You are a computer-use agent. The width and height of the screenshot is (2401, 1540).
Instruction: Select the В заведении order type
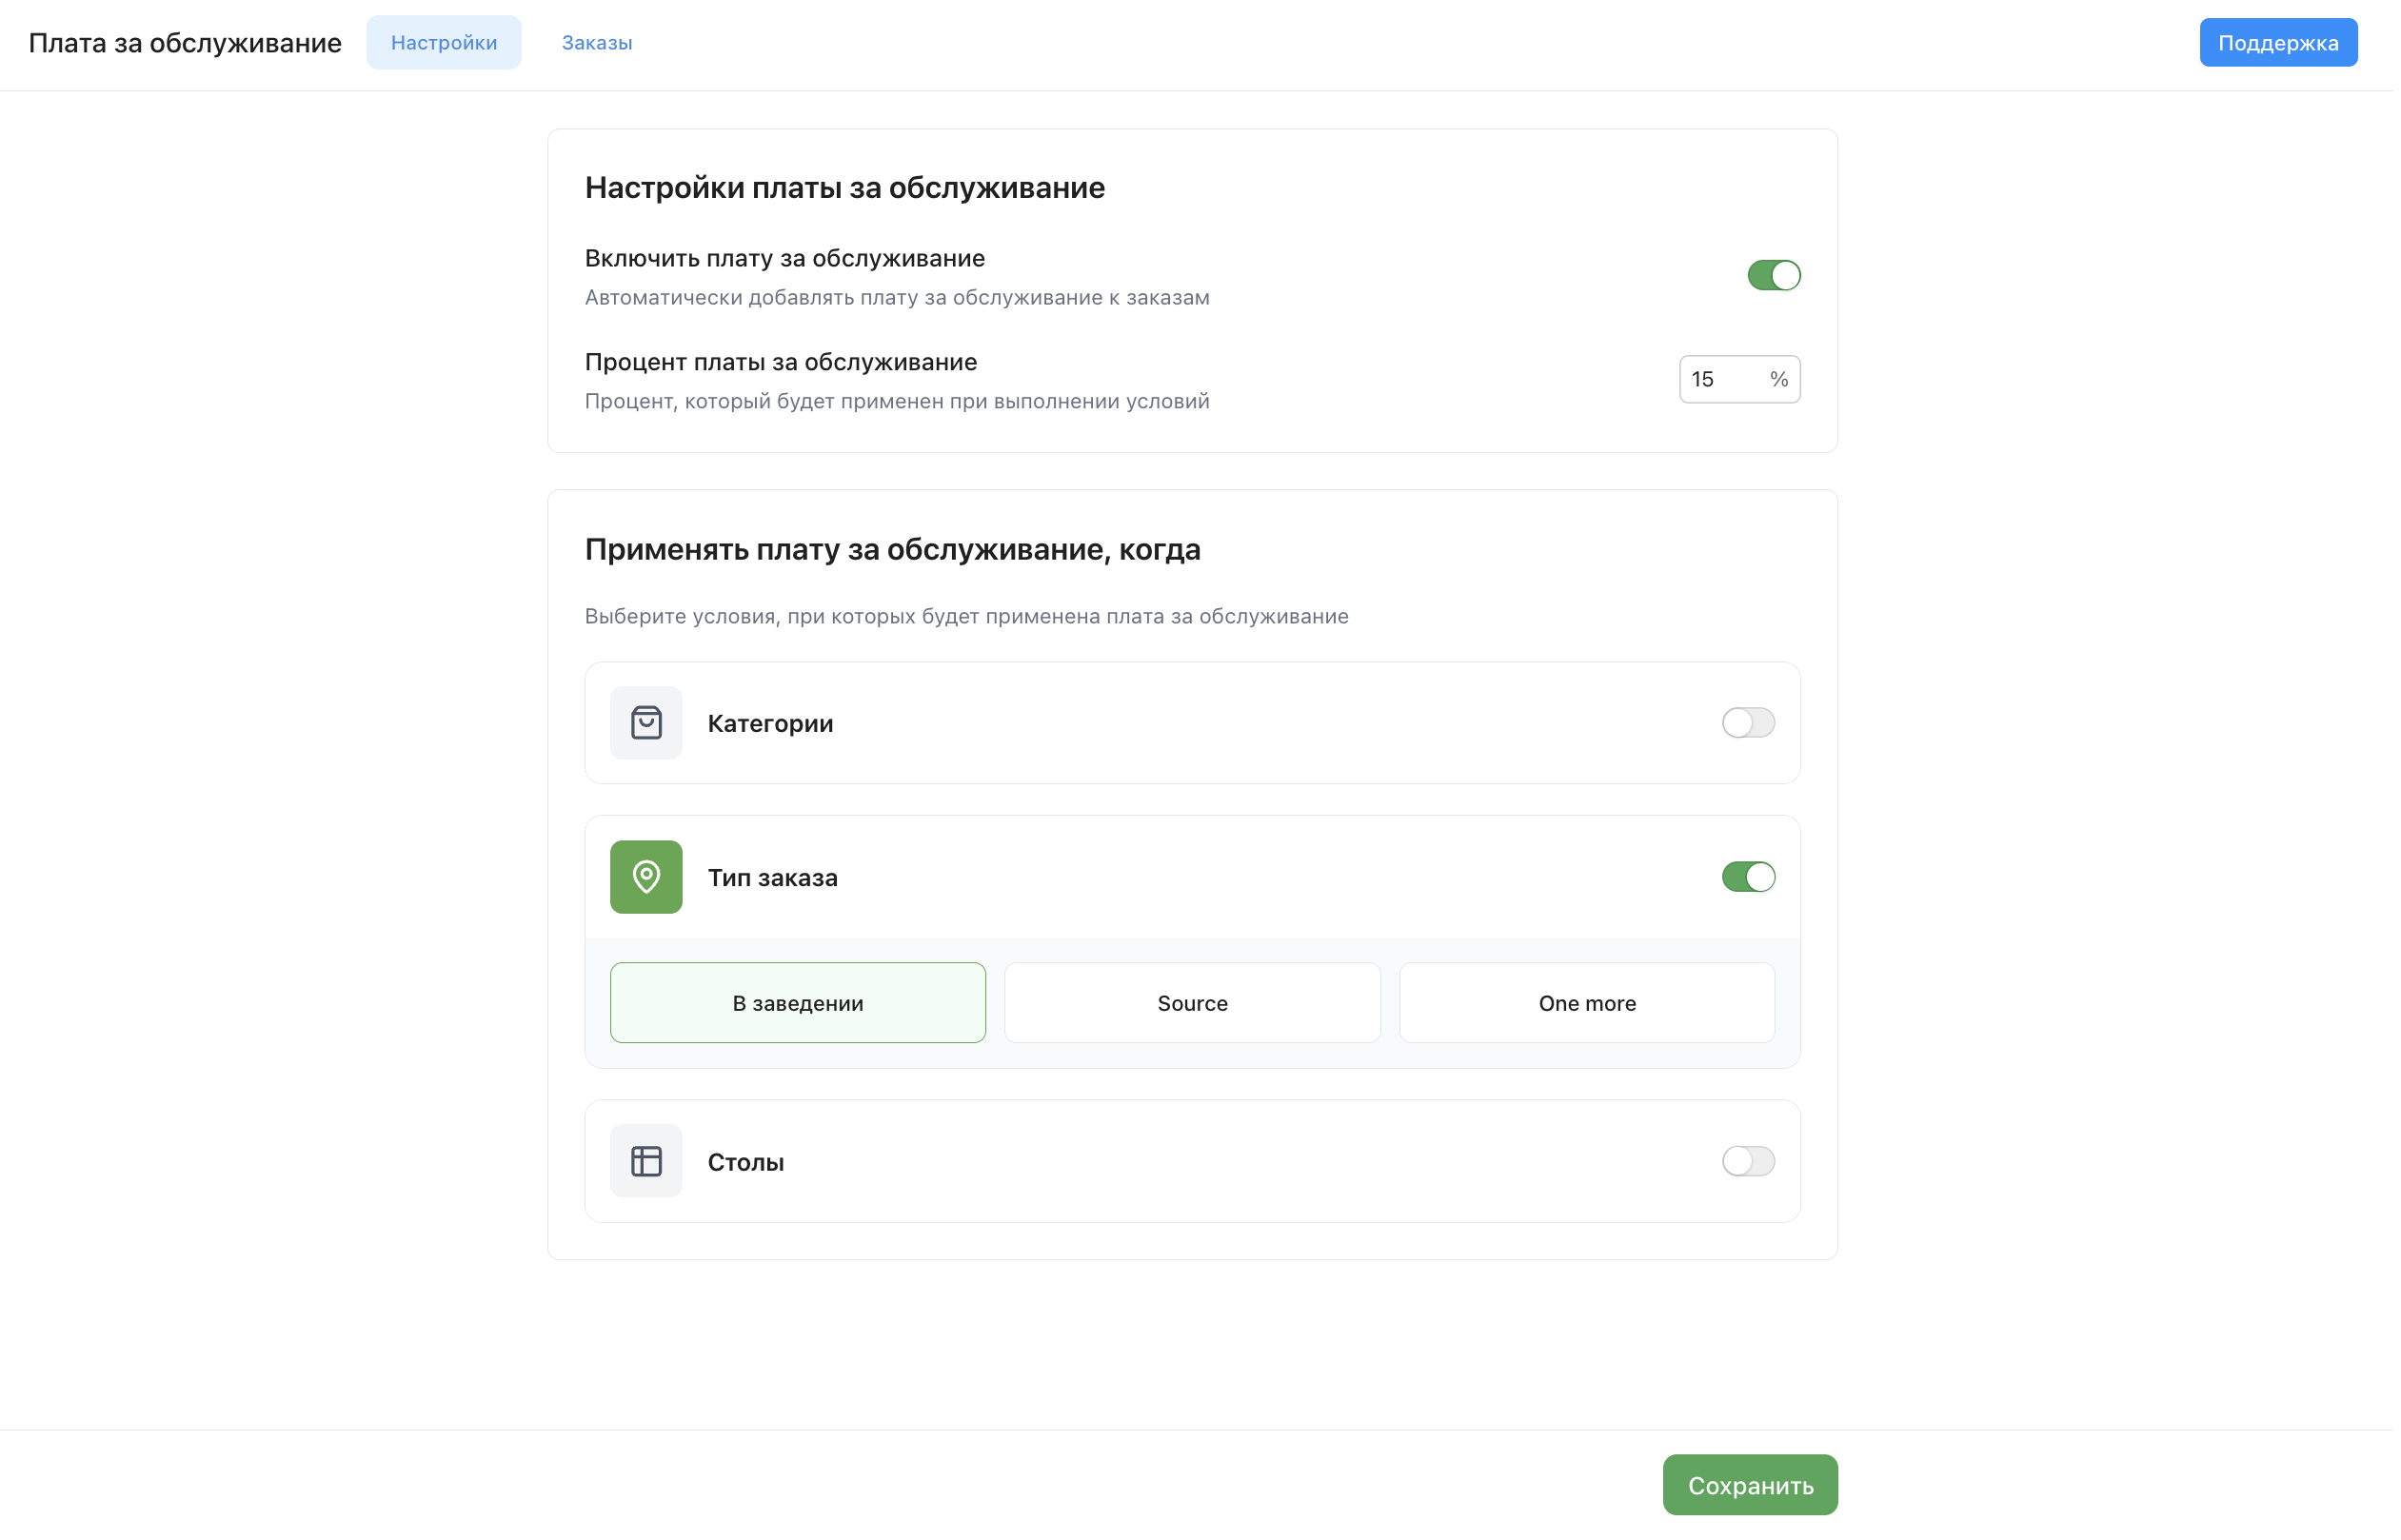800,1005
